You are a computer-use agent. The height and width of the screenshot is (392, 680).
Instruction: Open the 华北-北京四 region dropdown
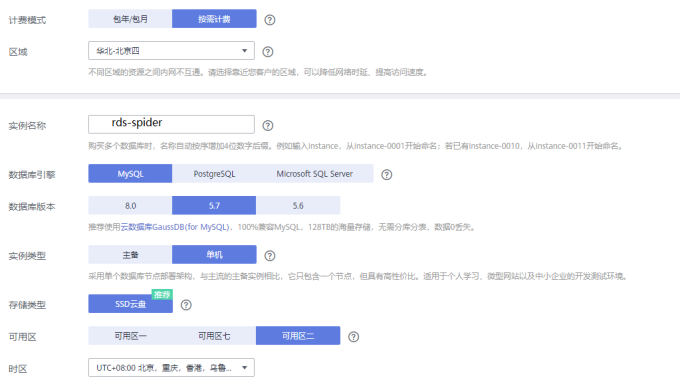[171, 51]
